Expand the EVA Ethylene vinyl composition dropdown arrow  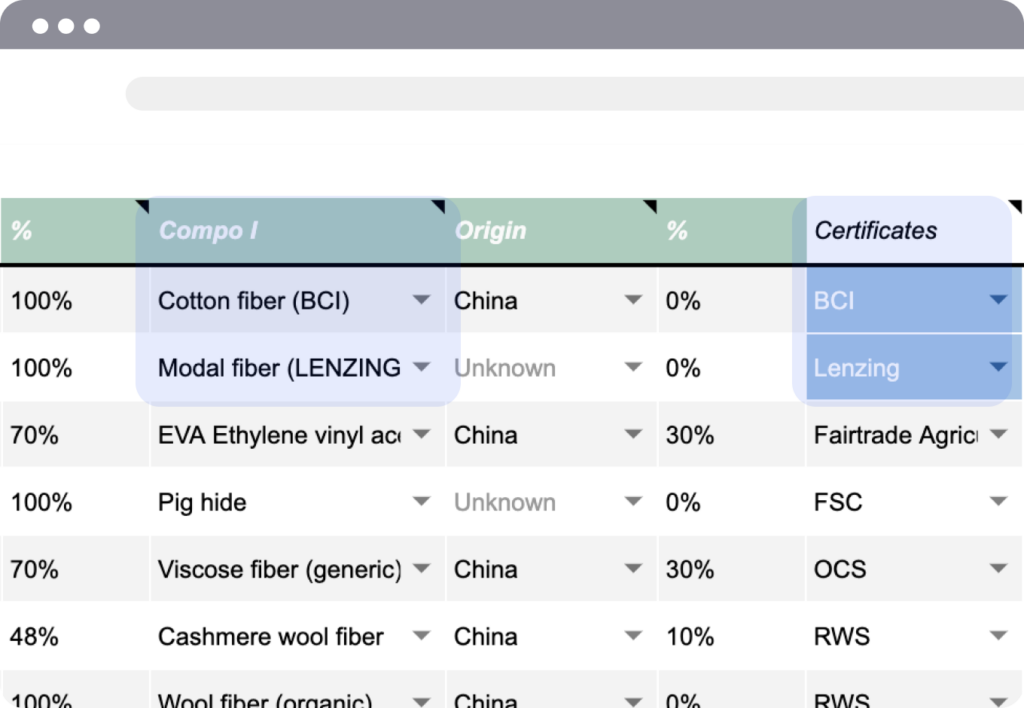pos(422,434)
